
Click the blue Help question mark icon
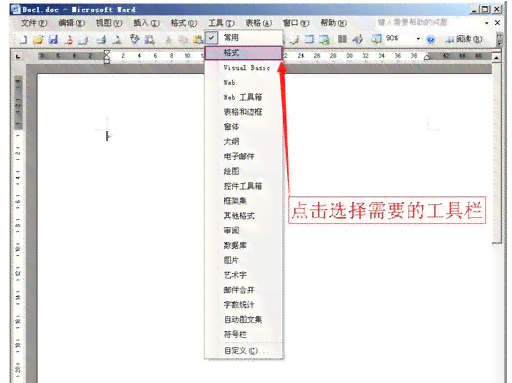[x=431, y=40]
